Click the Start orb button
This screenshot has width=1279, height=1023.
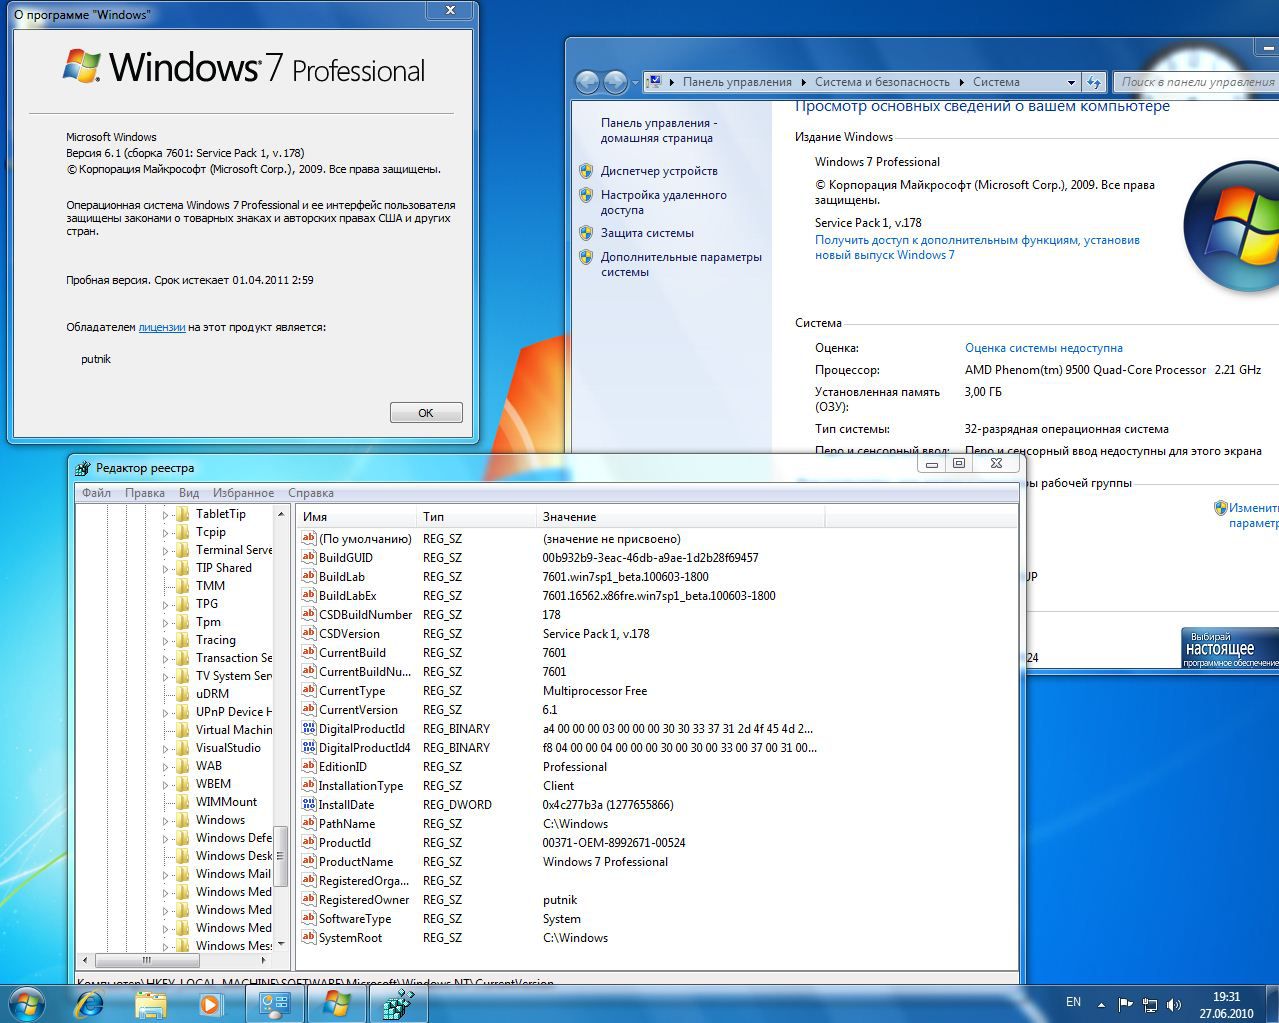pyautogui.click(x=27, y=1003)
